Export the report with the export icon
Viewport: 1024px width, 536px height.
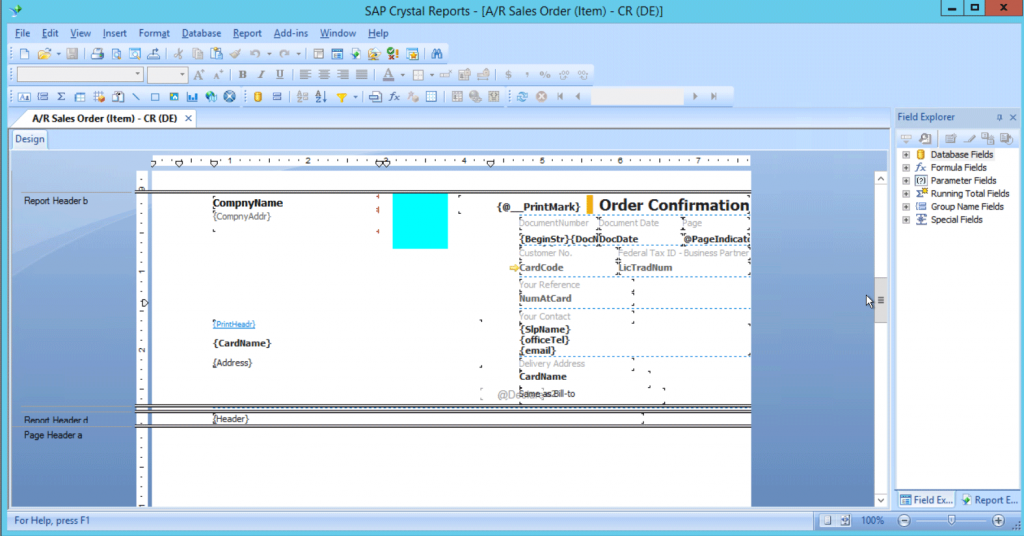(x=153, y=54)
